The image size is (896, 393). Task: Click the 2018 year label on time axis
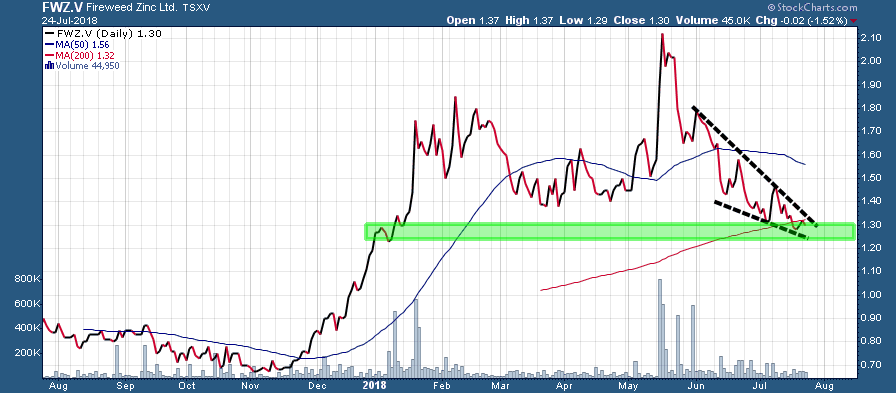point(374,386)
